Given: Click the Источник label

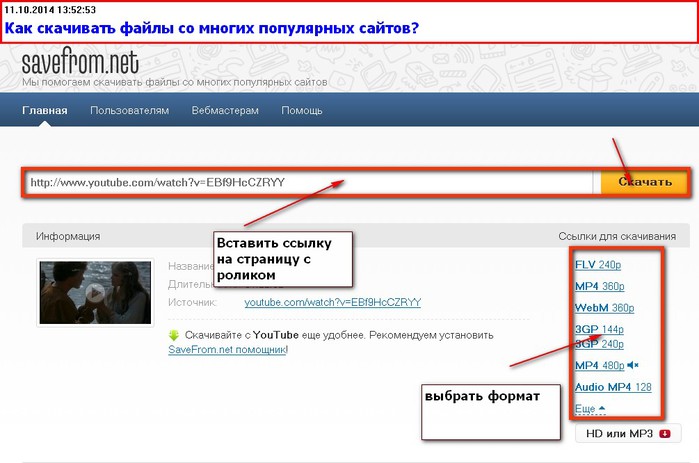Looking at the screenshot, I should point(192,302).
